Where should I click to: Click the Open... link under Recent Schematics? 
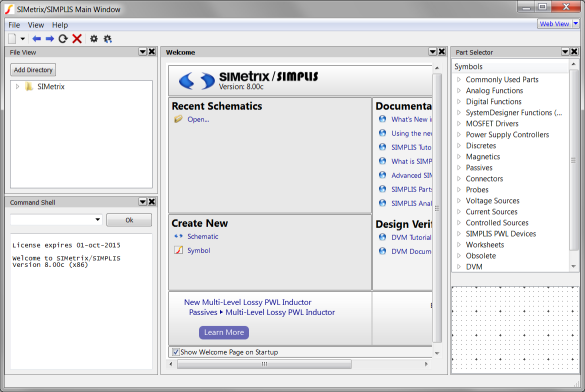(x=198, y=119)
